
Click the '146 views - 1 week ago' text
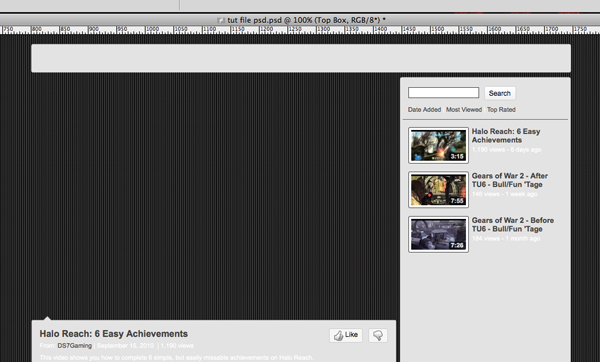point(504,194)
